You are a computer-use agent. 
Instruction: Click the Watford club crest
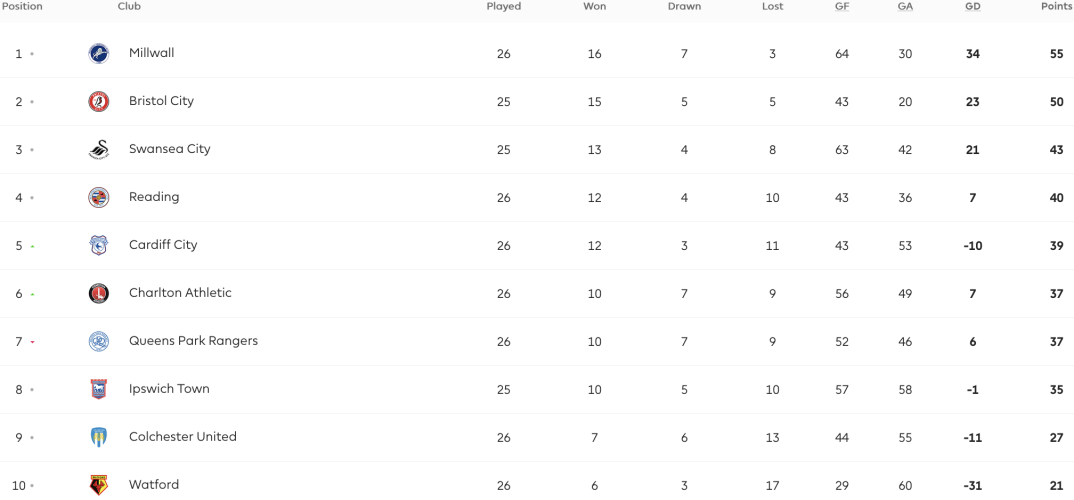coord(99,485)
